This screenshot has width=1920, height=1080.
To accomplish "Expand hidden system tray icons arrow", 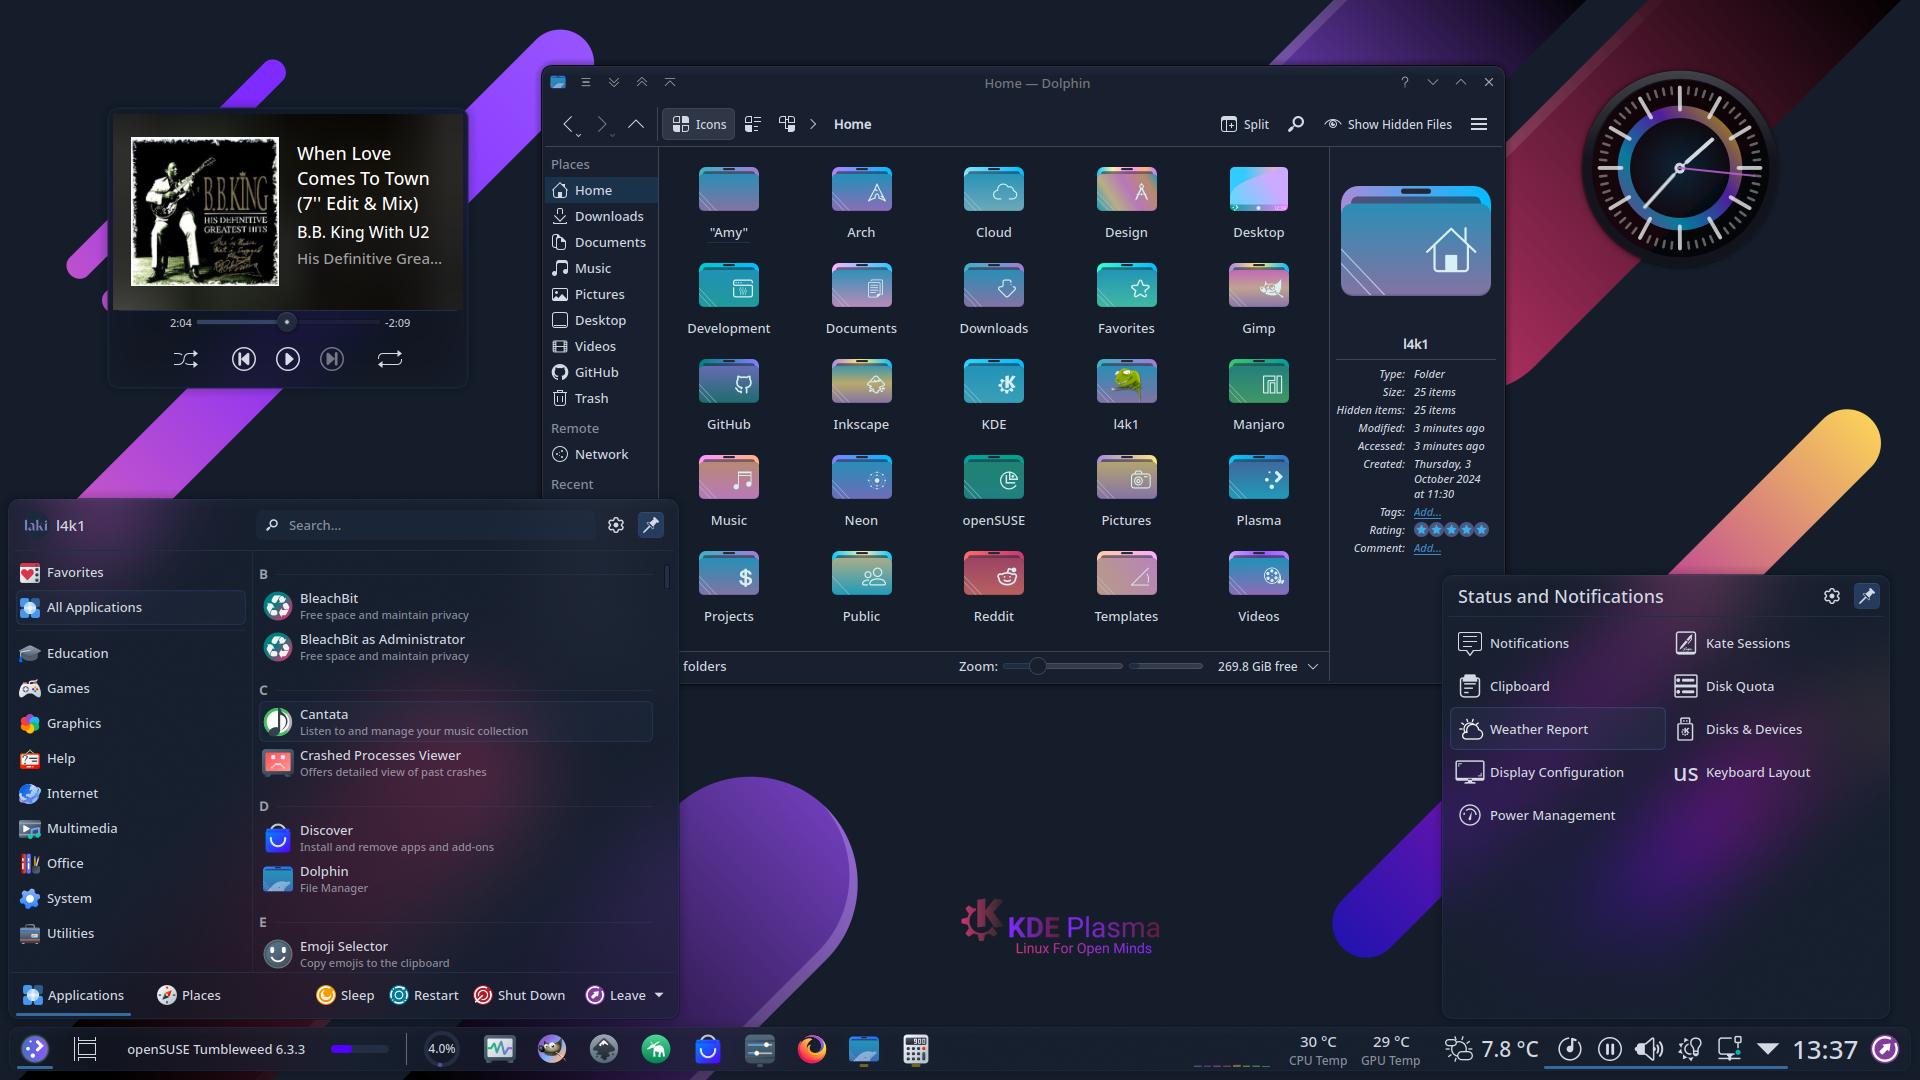I will (x=1768, y=1049).
